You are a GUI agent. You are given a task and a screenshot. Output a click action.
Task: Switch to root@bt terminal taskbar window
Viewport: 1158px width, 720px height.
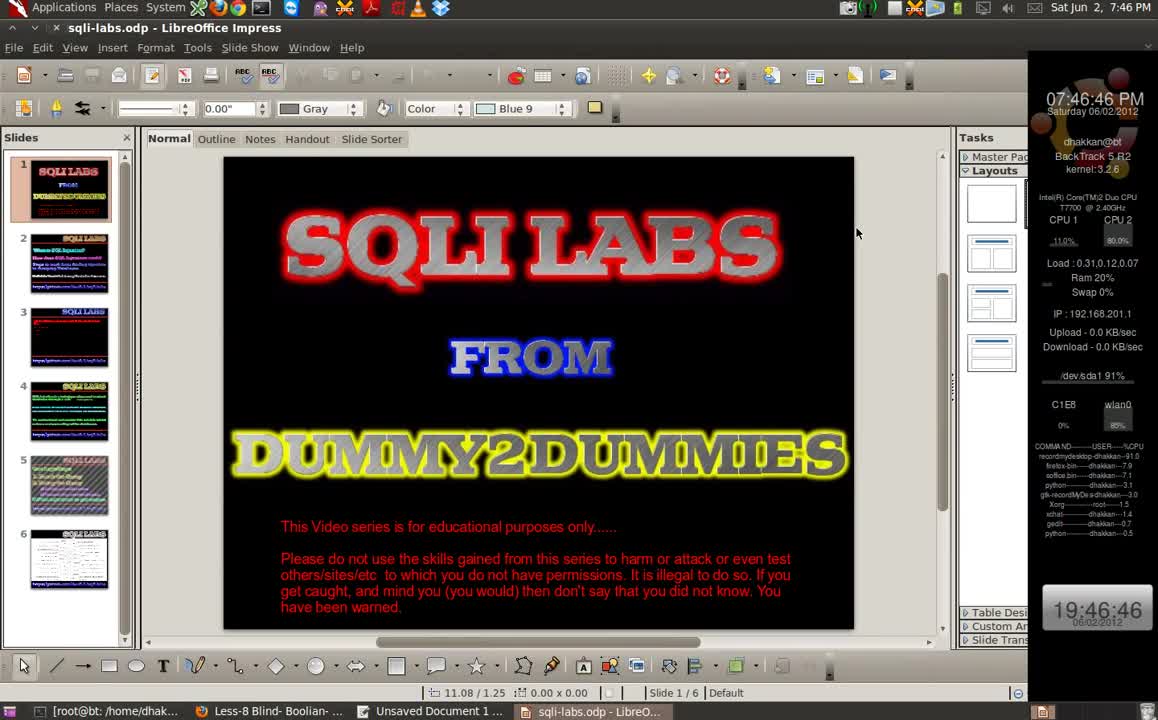(108, 711)
